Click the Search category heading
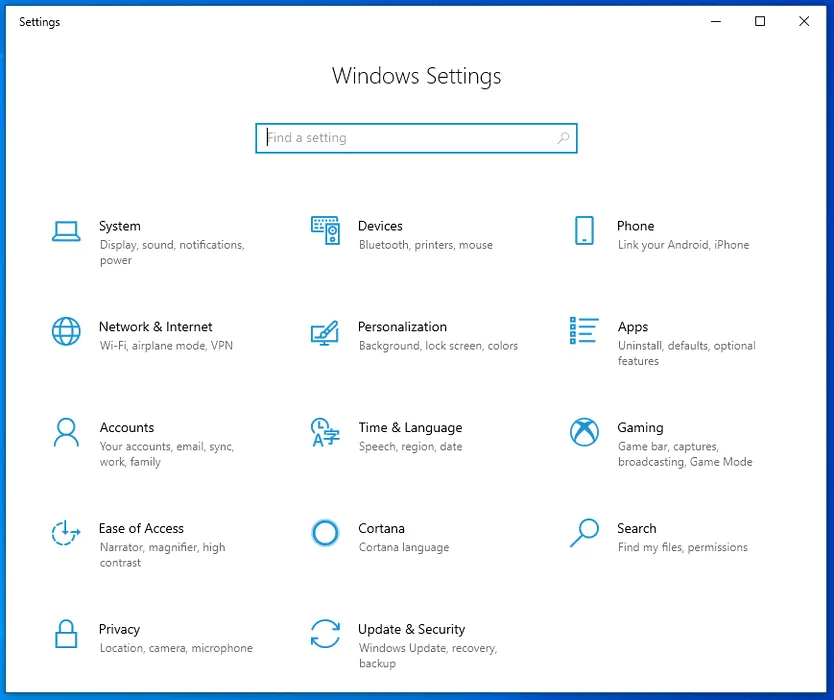Viewport: 834px width, 700px height. [x=636, y=528]
